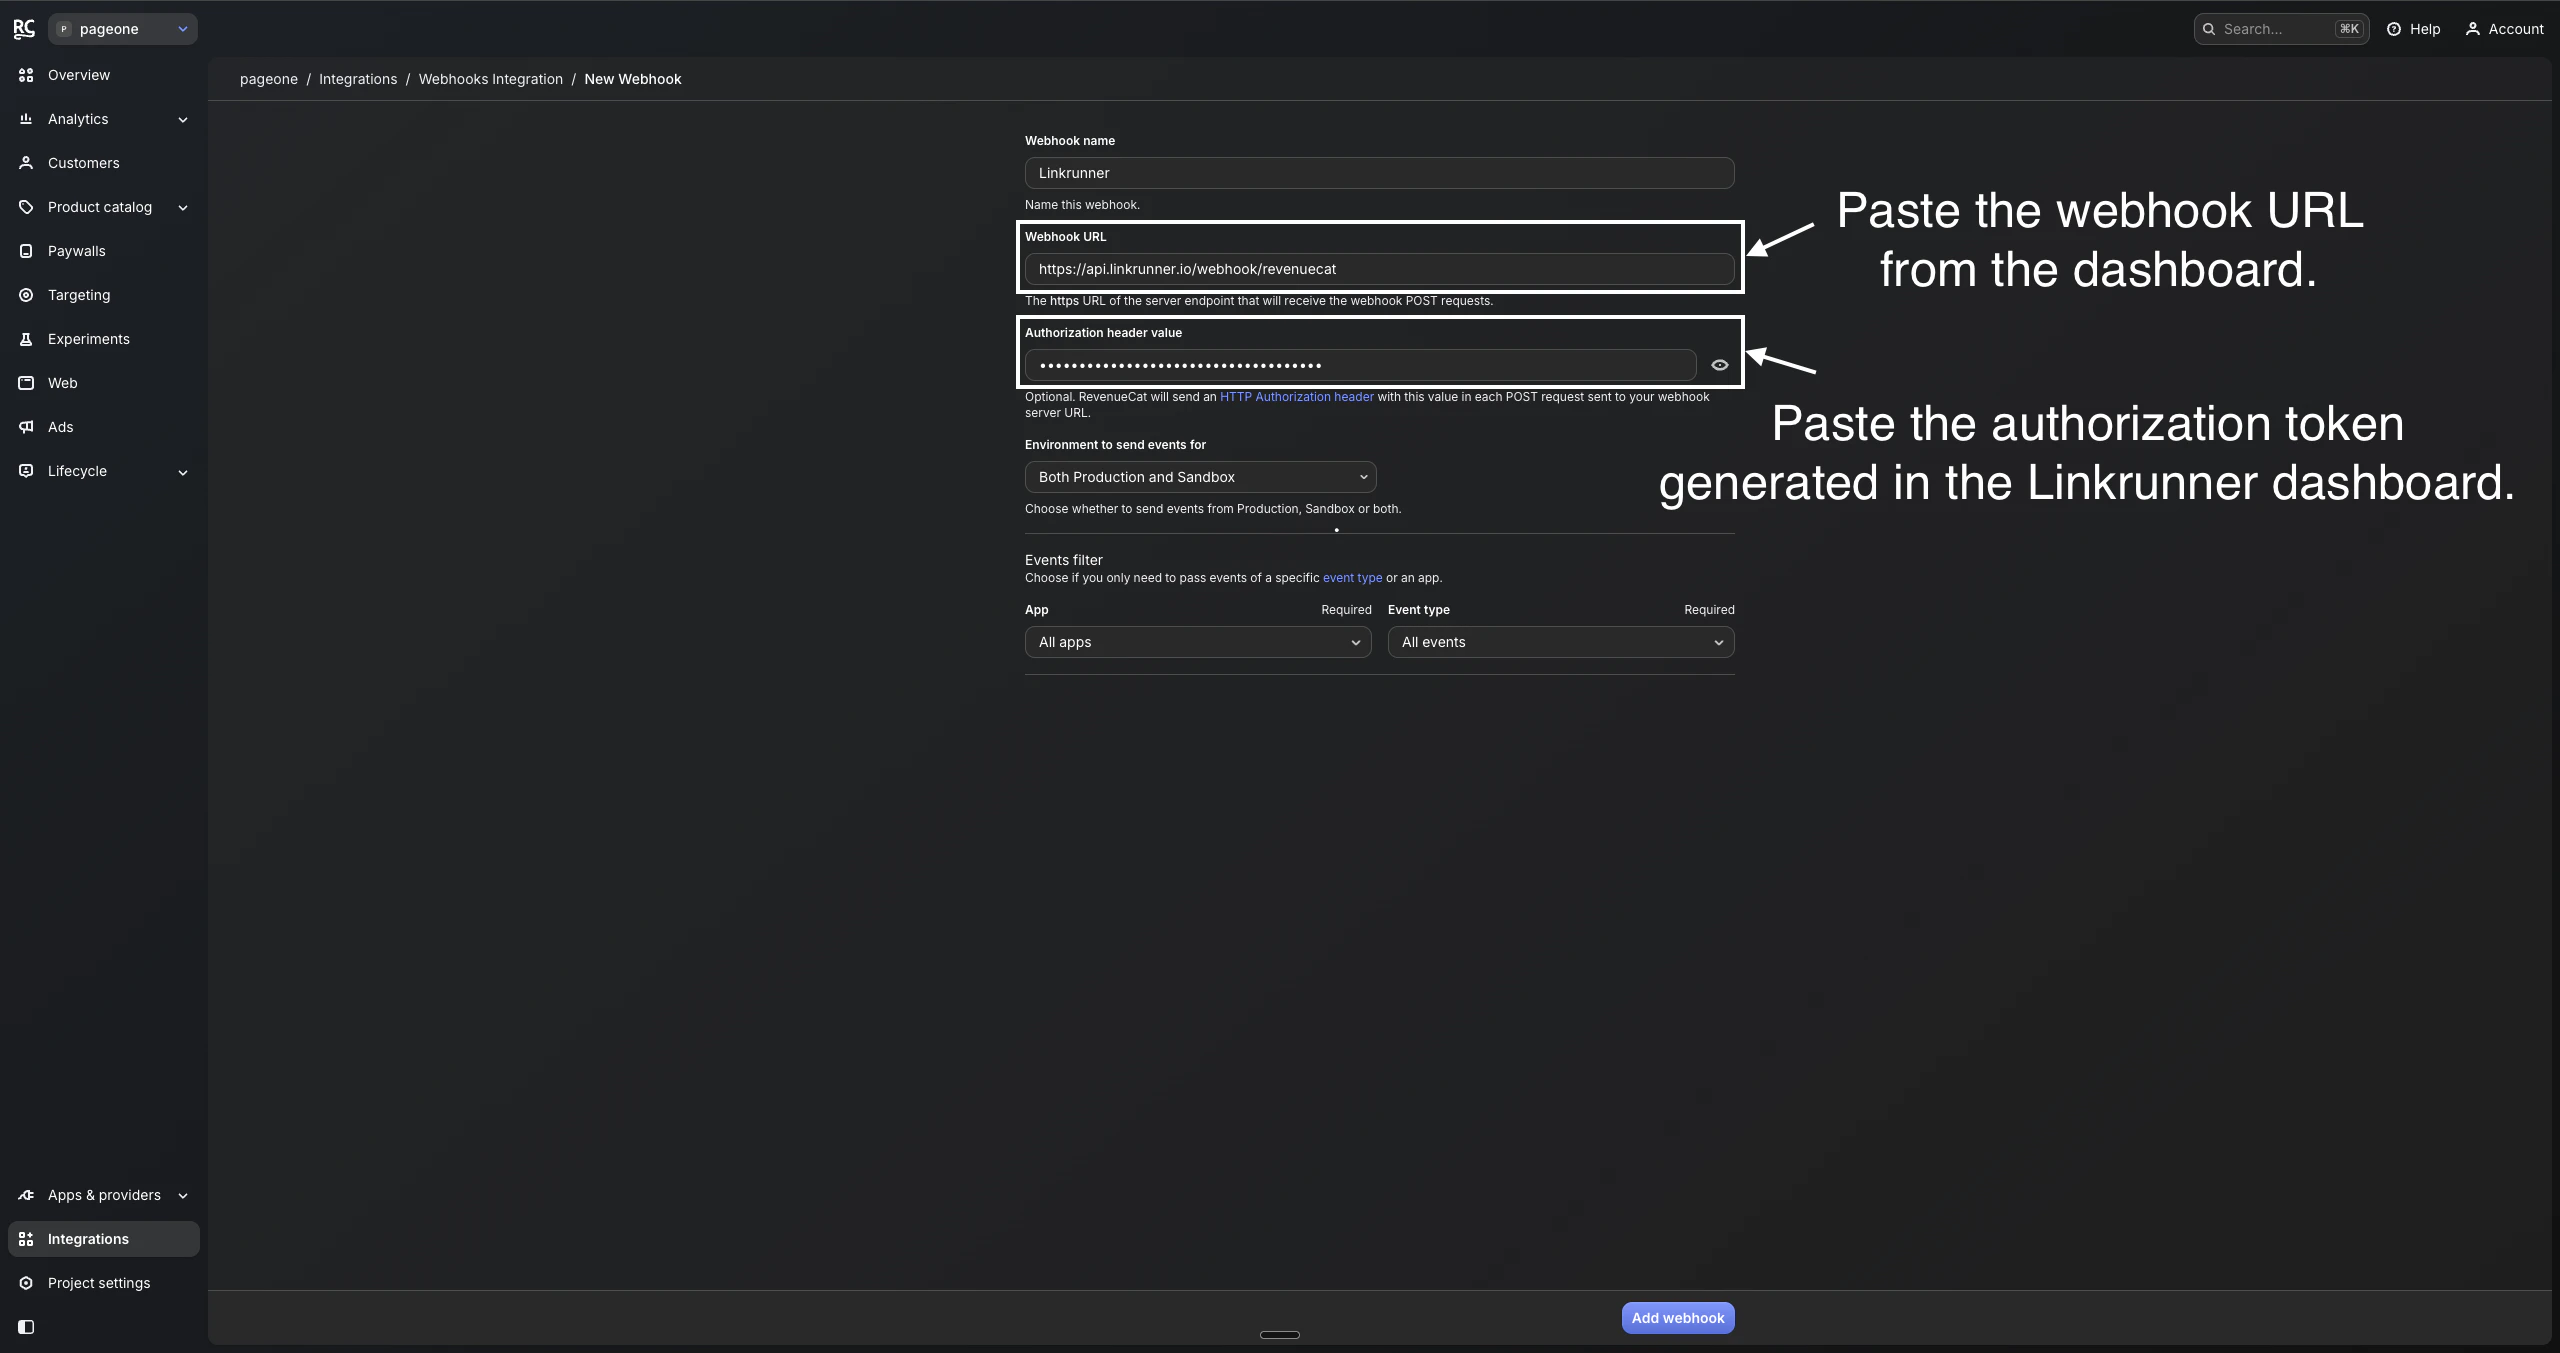Screen dimensions: 2560x1353
Task: Open the HTTP Authorization header link
Action: point(1296,396)
